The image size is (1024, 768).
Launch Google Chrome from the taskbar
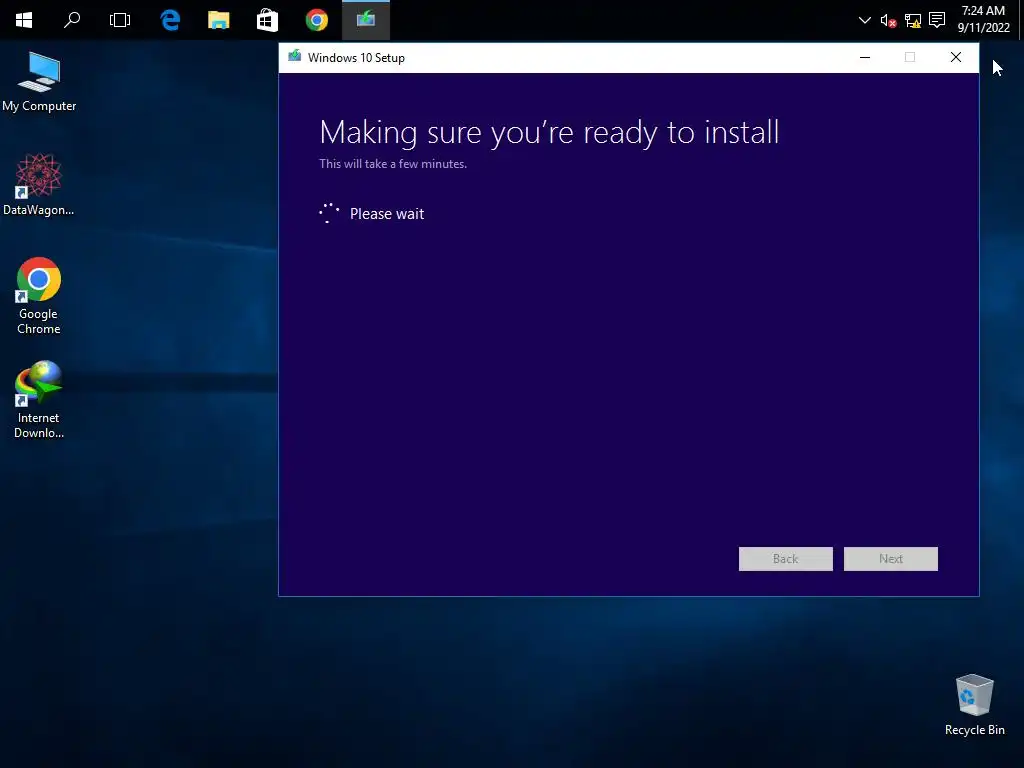click(317, 20)
